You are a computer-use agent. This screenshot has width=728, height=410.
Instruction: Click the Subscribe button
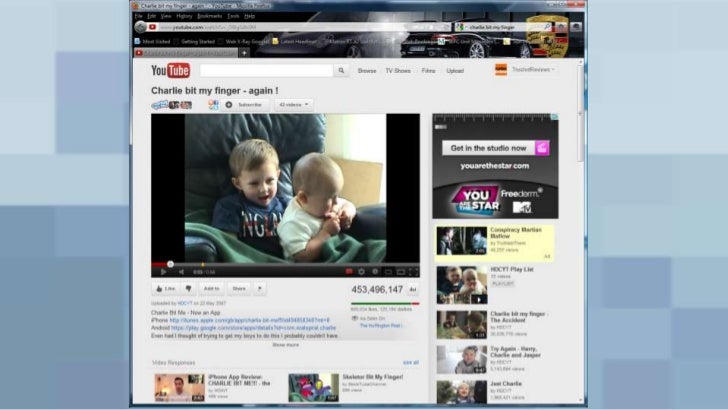245,105
